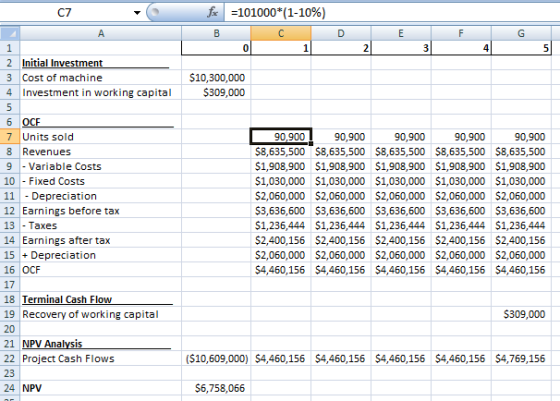
Task: Select row 24 header
Action: [x=10, y=388]
